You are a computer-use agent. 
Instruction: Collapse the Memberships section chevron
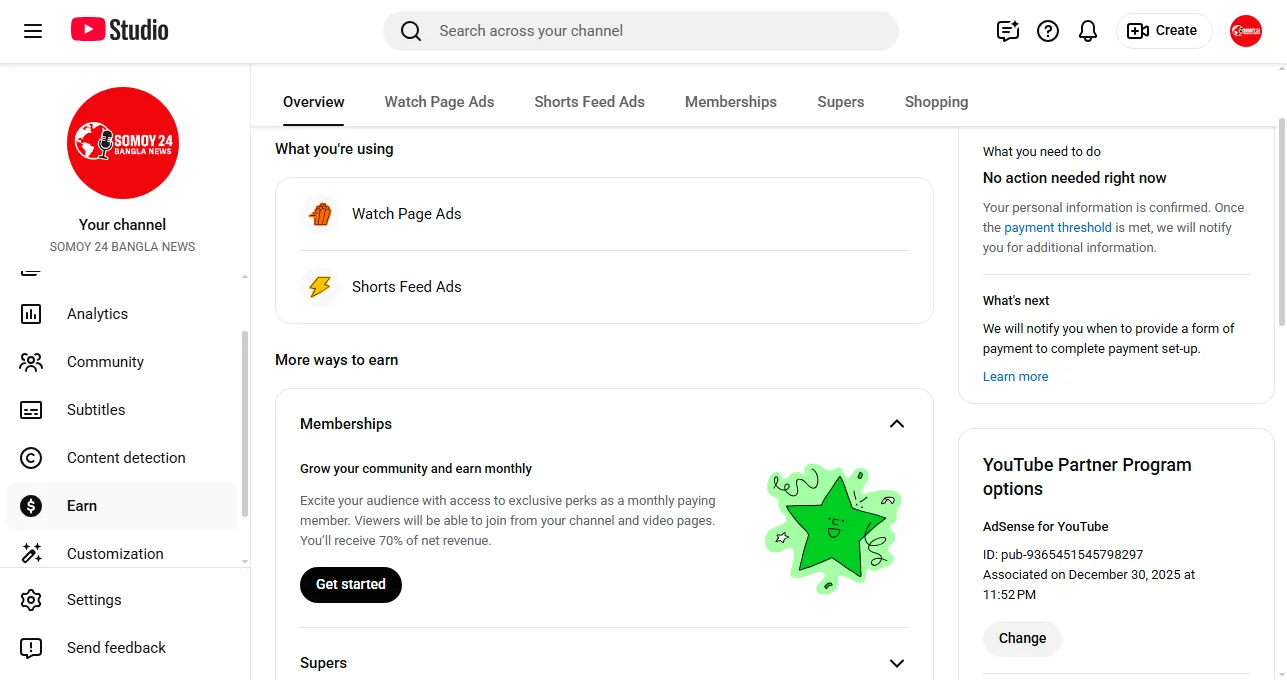[x=897, y=424]
